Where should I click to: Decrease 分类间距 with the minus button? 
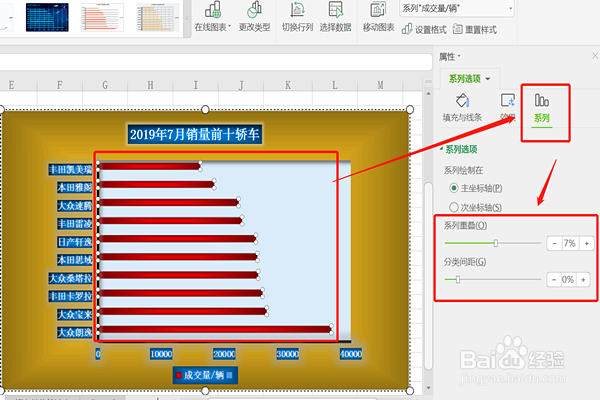(554, 279)
